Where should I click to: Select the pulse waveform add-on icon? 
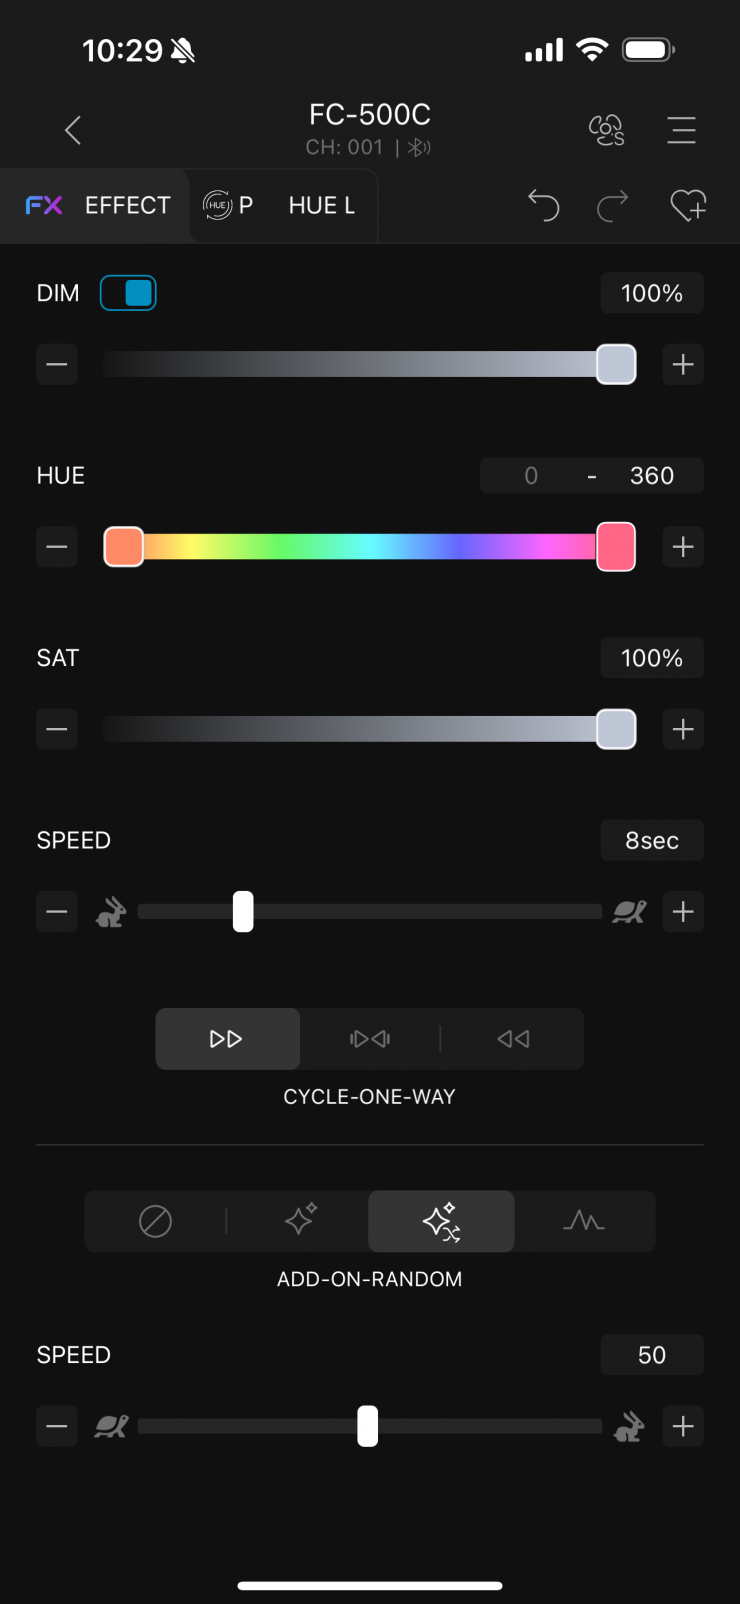click(584, 1221)
